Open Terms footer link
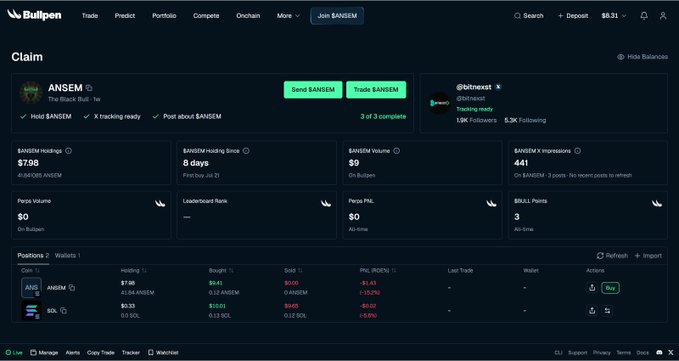Viewport: 679px width, 361px height. click(x=624, y=353)
